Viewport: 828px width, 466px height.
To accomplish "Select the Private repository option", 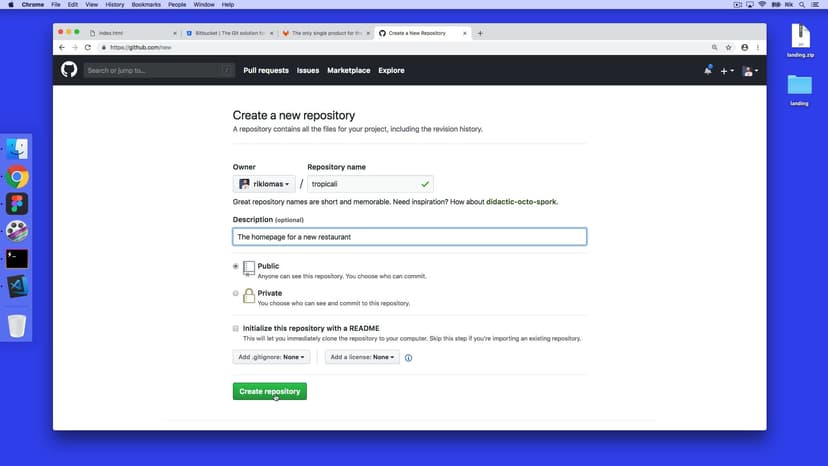I will click(236, 294).
